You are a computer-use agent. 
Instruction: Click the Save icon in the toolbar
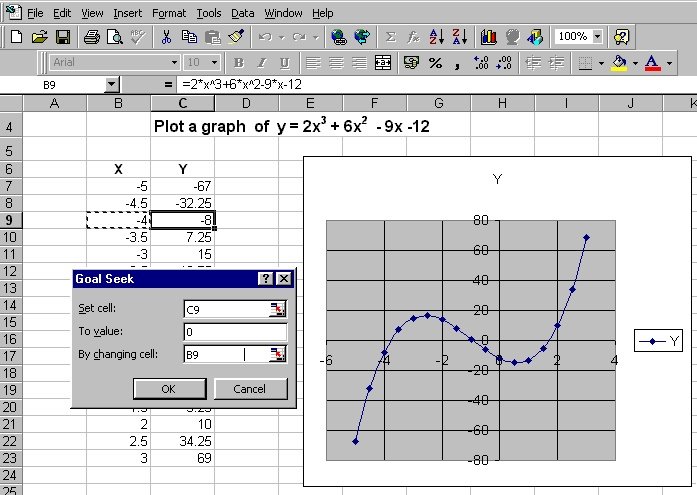[x=62, y=37]
